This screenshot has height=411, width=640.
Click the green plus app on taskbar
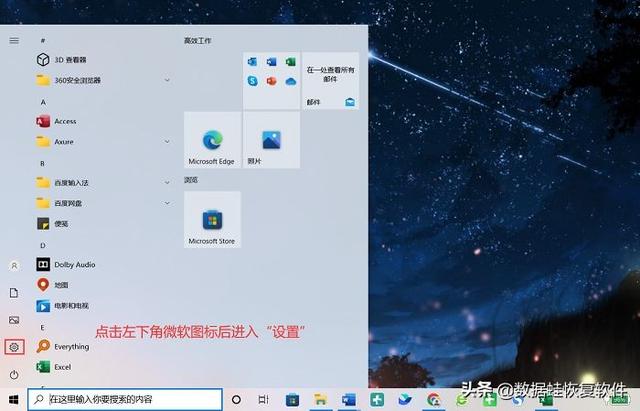coord(377,400)
